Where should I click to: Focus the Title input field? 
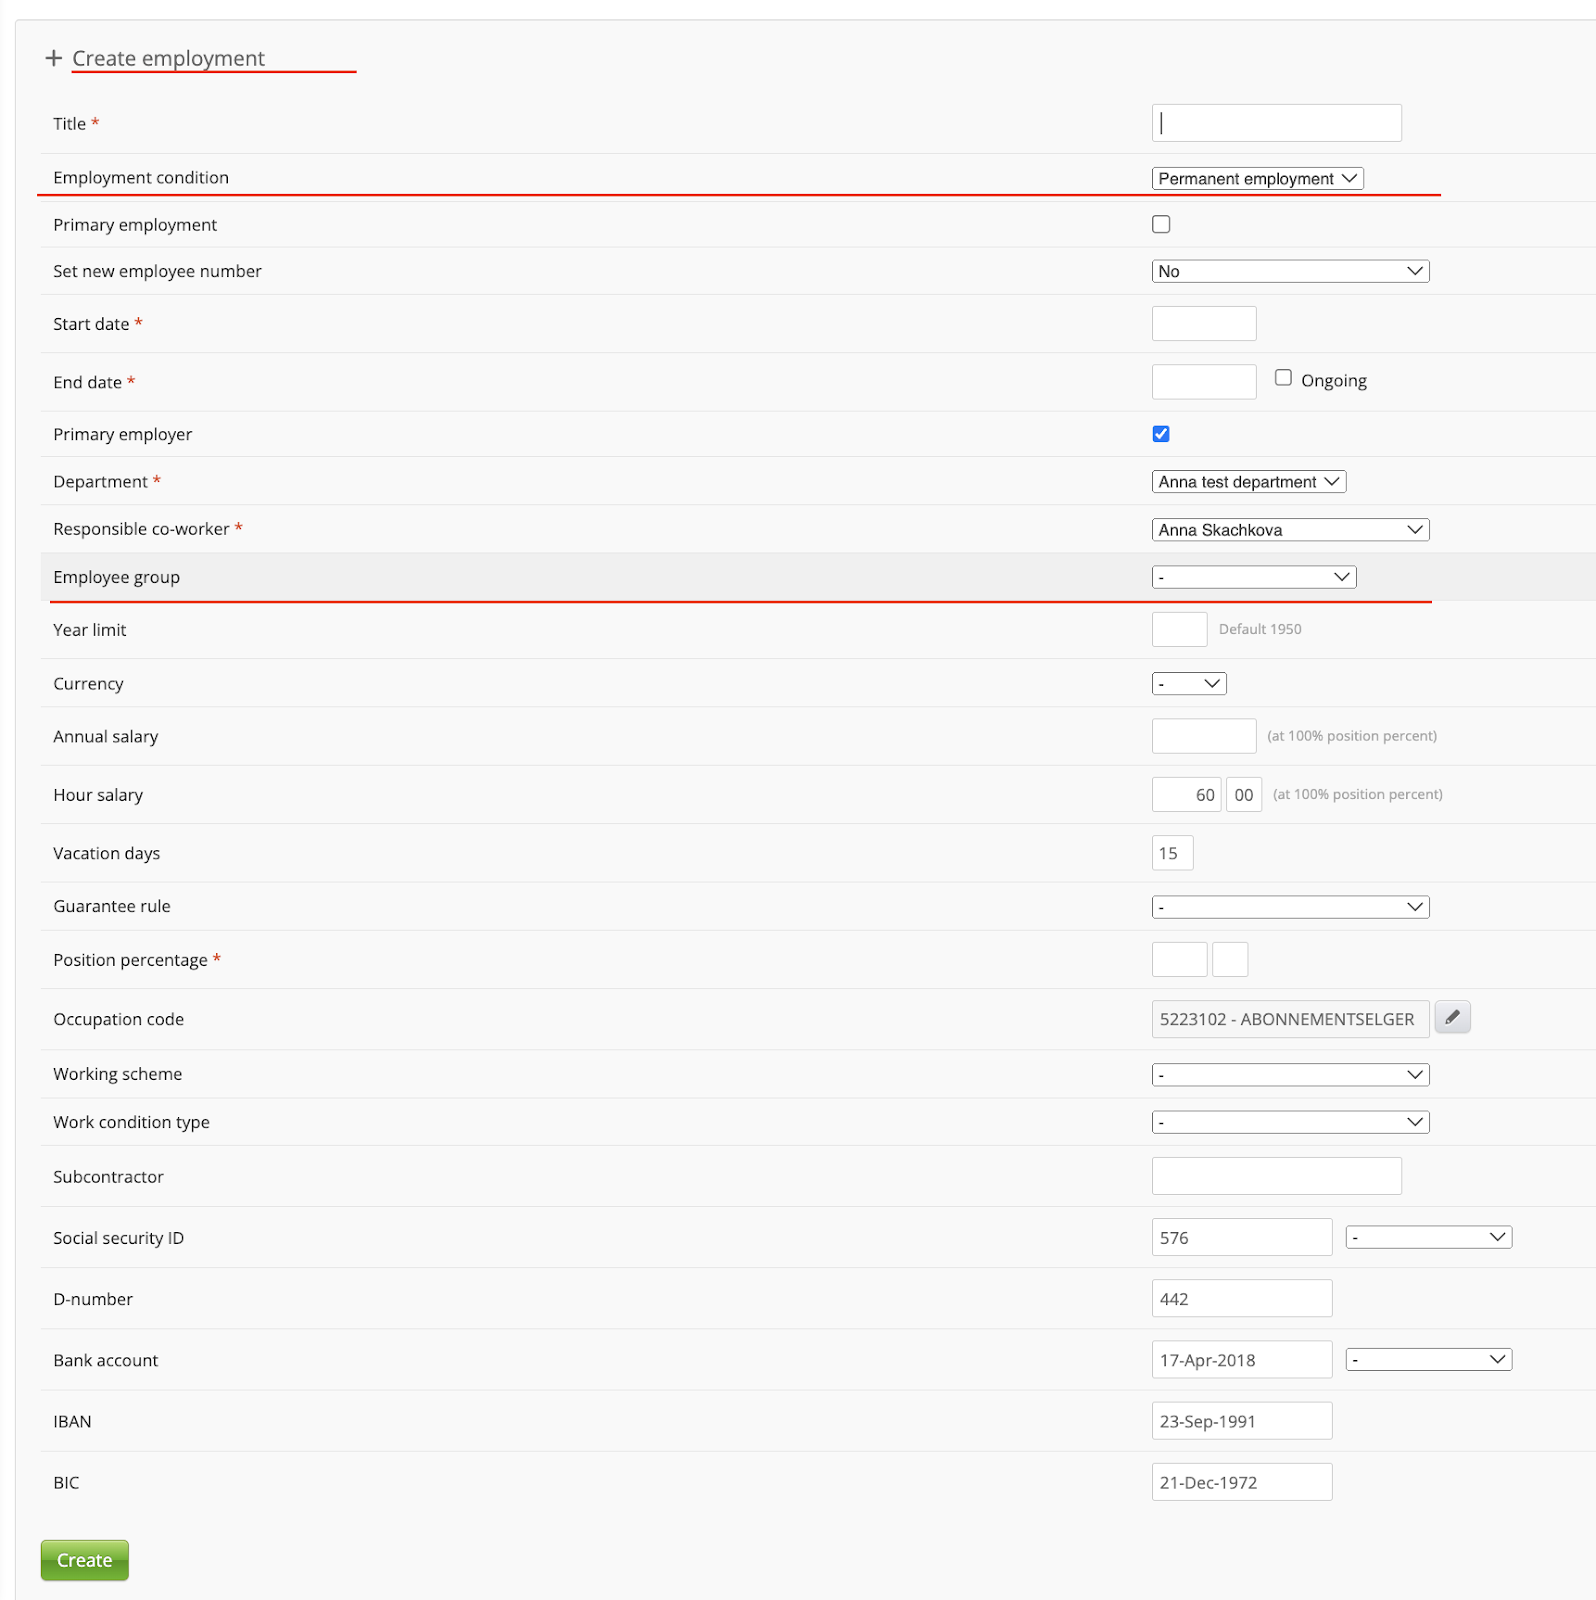[1276, 123]
